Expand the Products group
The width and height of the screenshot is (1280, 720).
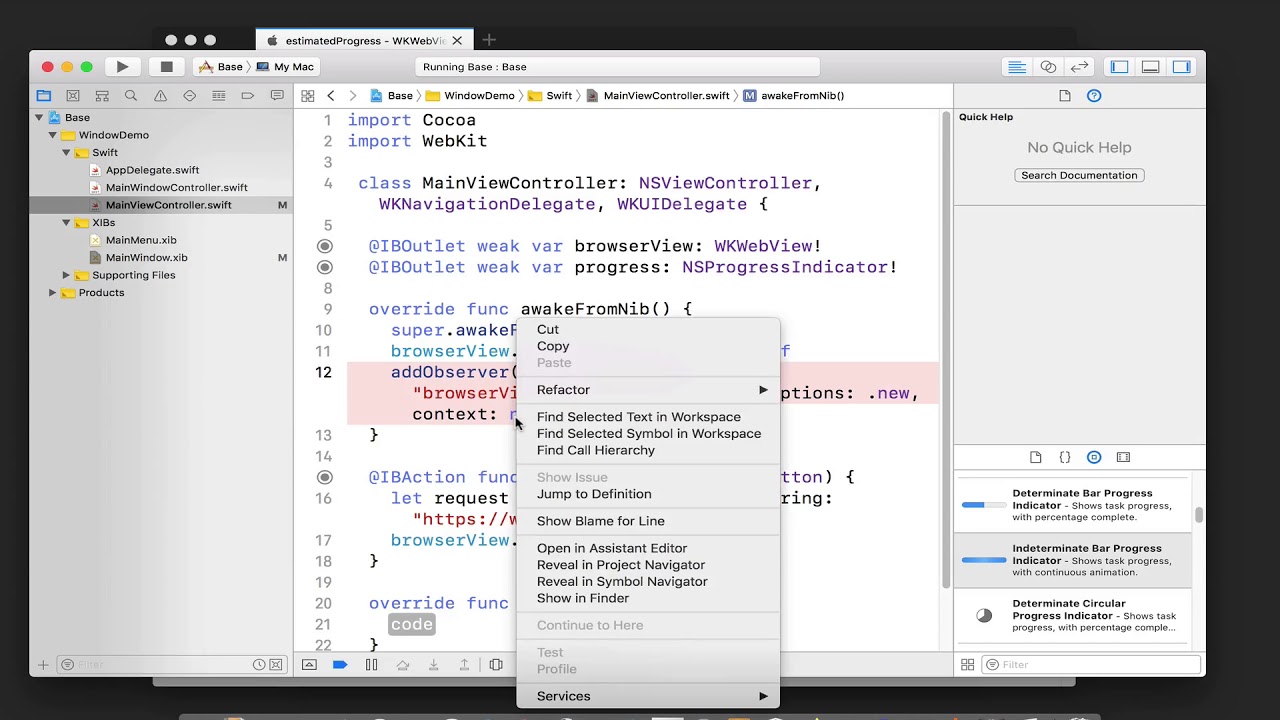pos(52,293)
